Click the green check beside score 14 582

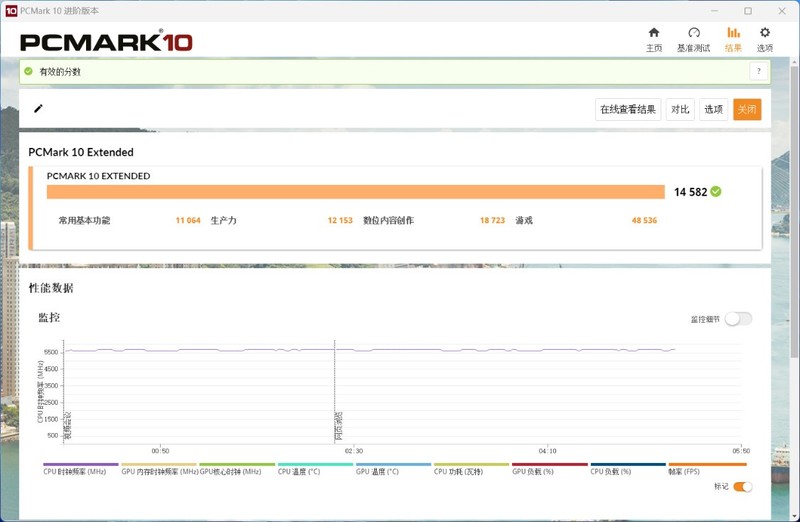point(716,191)
